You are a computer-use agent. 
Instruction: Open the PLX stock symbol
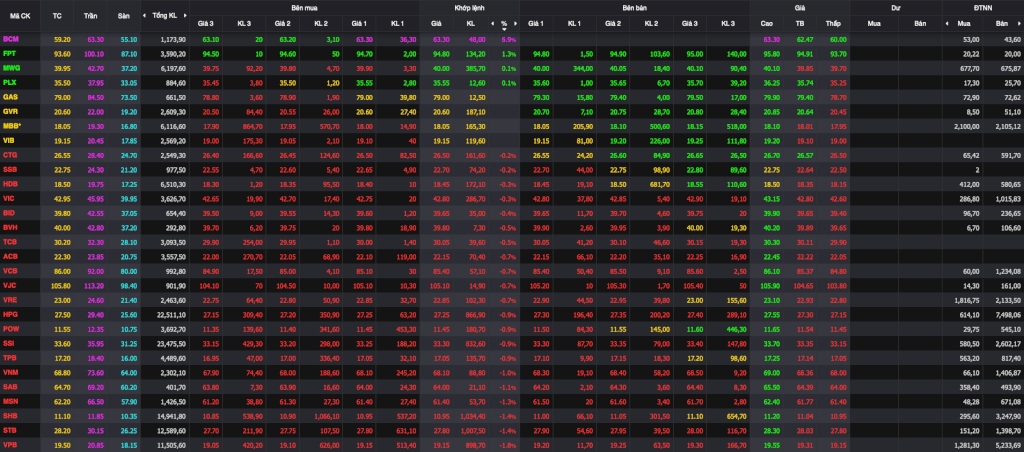pos(9,82)
